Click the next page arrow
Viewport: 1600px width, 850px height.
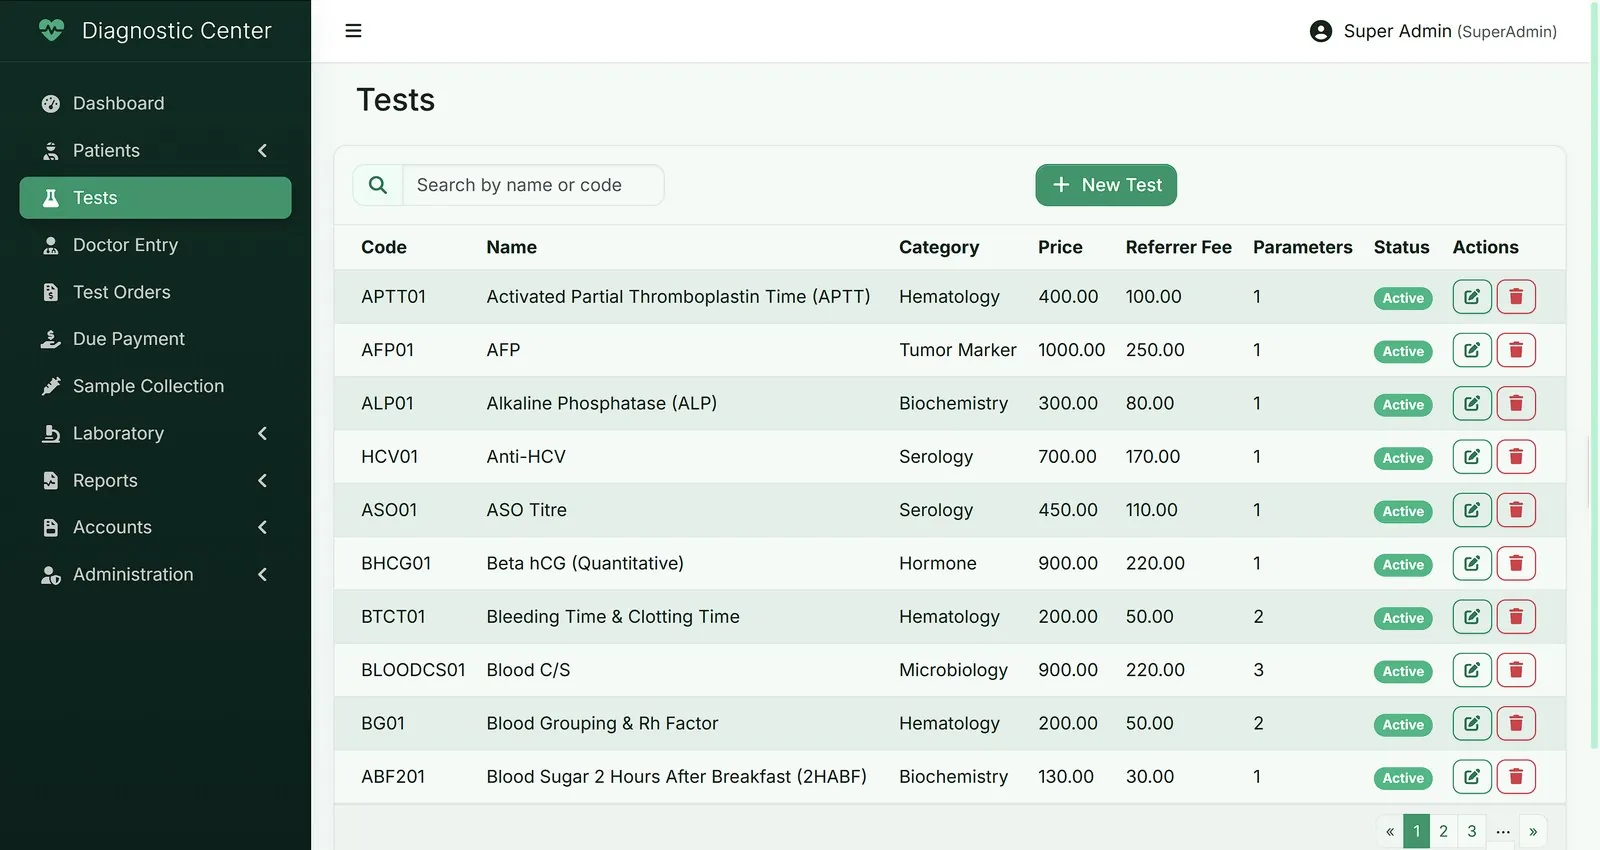point(1533,831)
